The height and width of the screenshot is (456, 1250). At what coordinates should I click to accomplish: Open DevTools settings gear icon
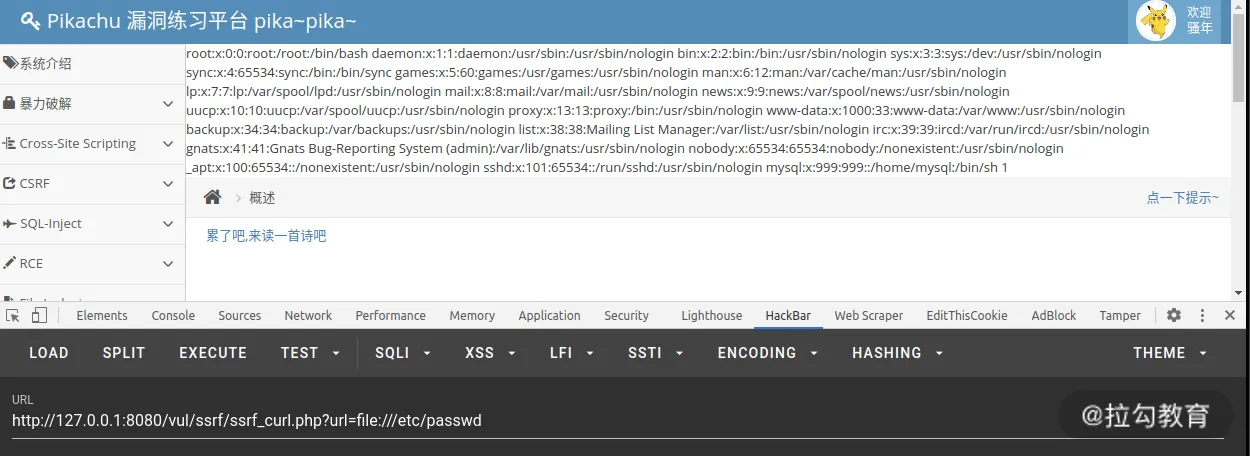coord(1174,315)
